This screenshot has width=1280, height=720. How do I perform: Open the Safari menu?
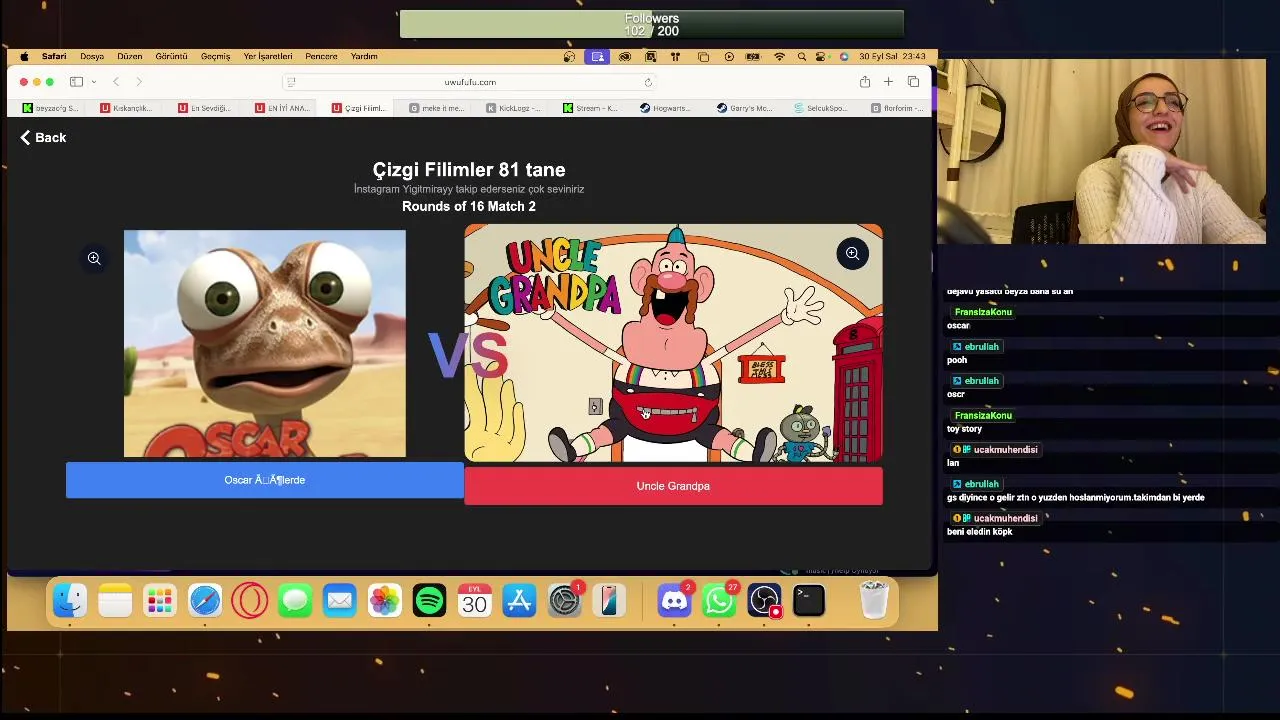(54, 57)
